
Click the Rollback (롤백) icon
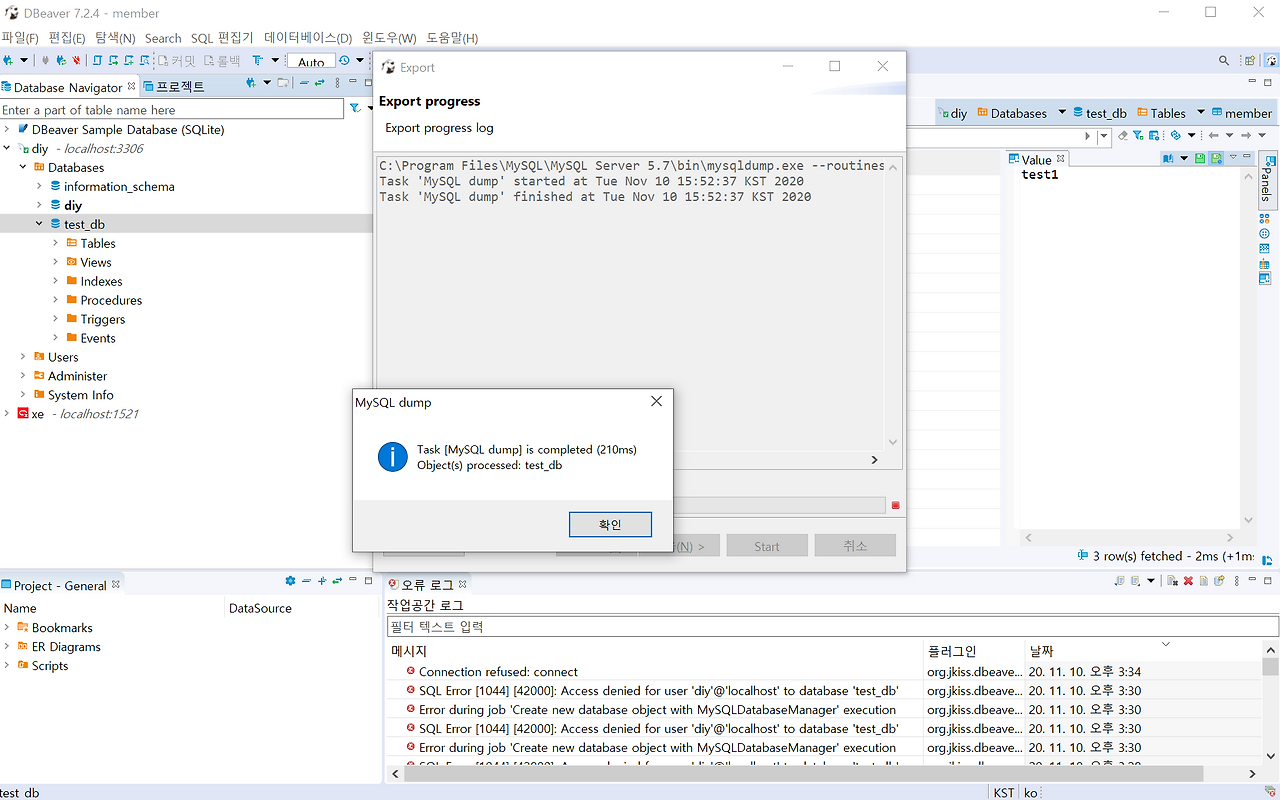pyautogui.click(x=208, y=60)
